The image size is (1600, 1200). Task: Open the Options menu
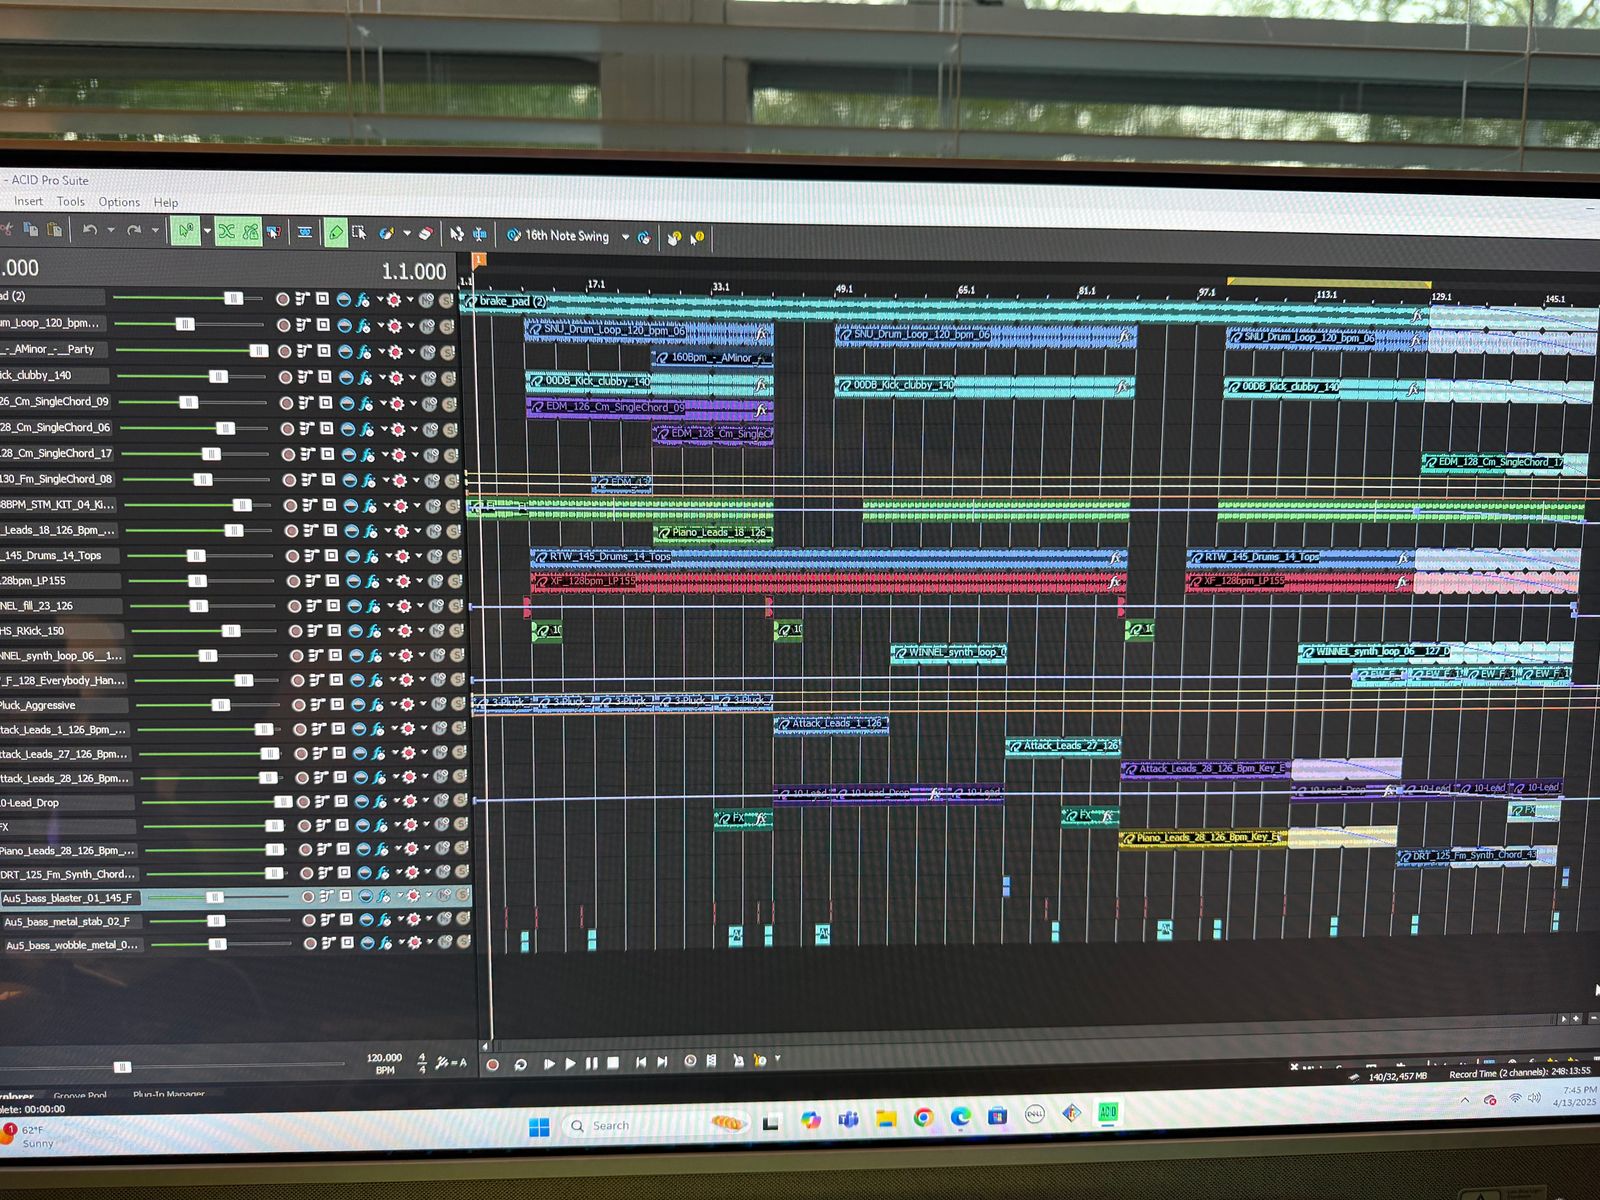(x=119, y=202)
